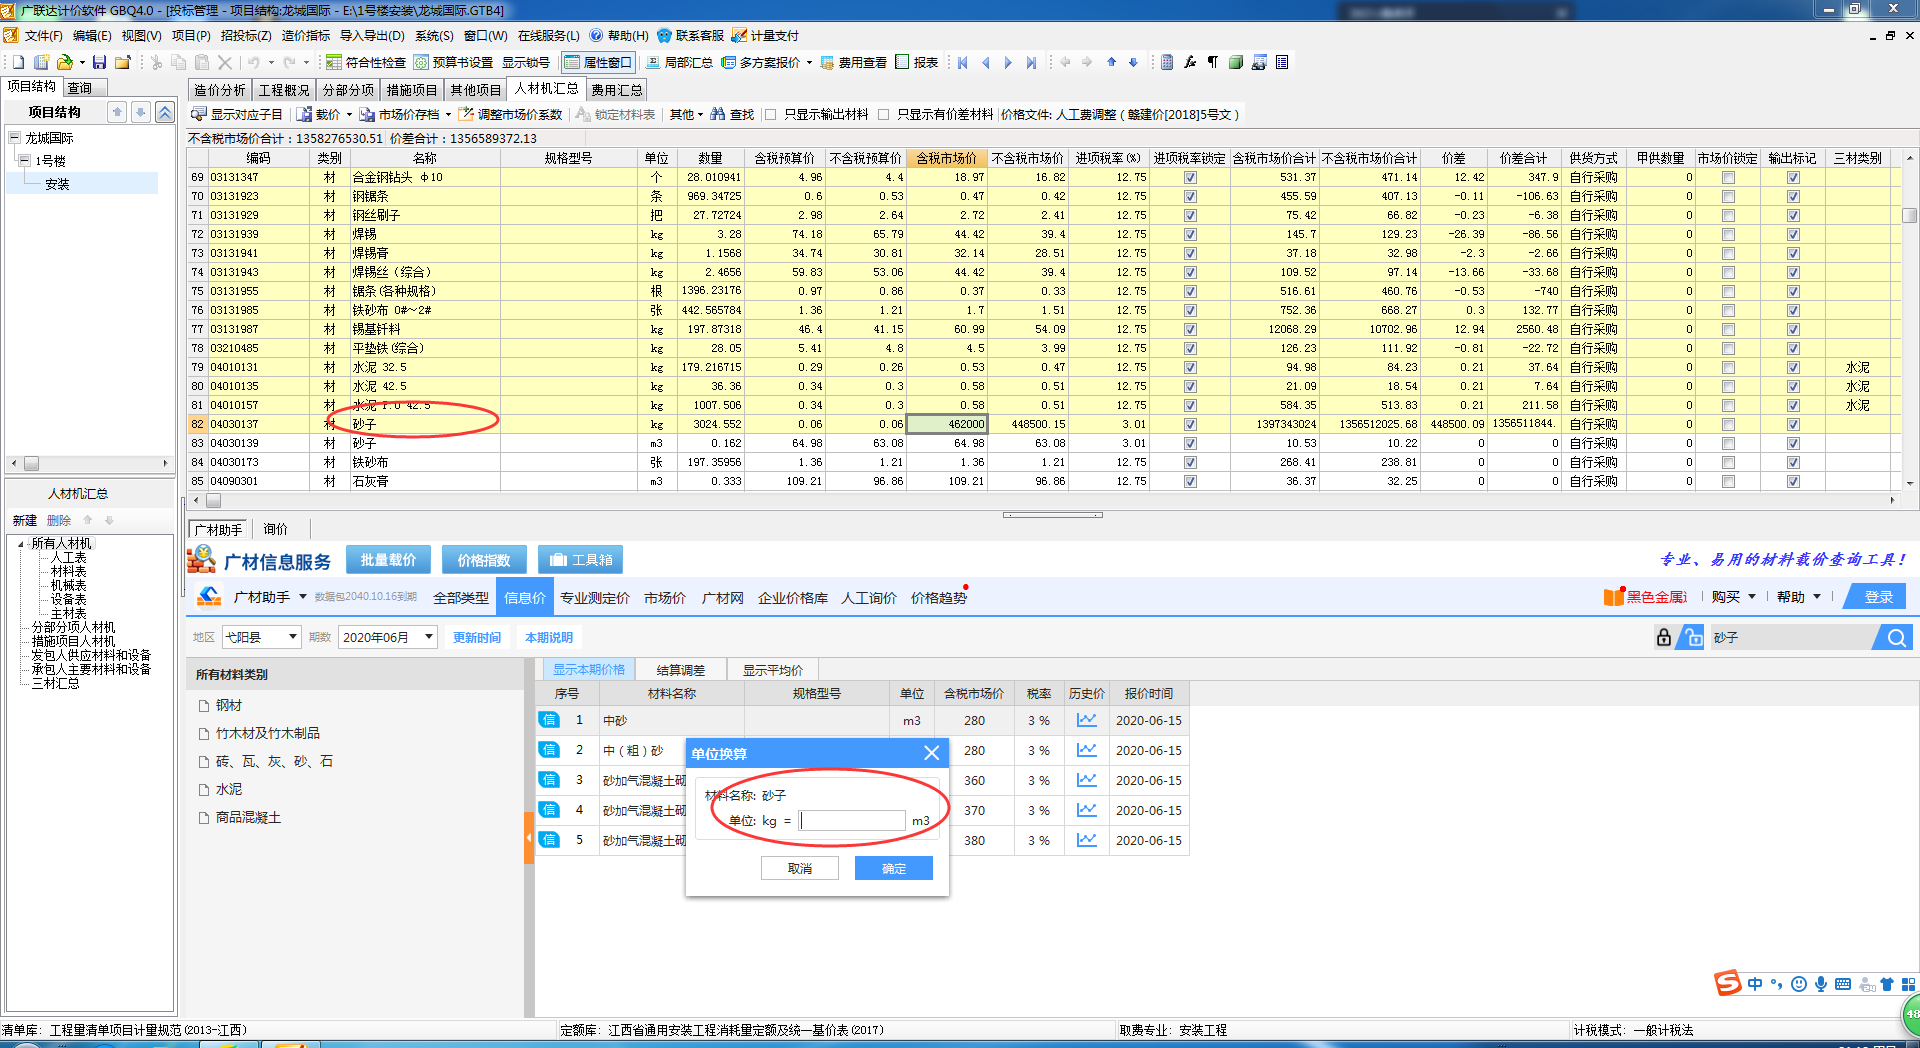Click 显示对应子目 show matching items
The width and height of the screenshot is (1920, 1048).
pyautogui.click(x=237, y=114)
